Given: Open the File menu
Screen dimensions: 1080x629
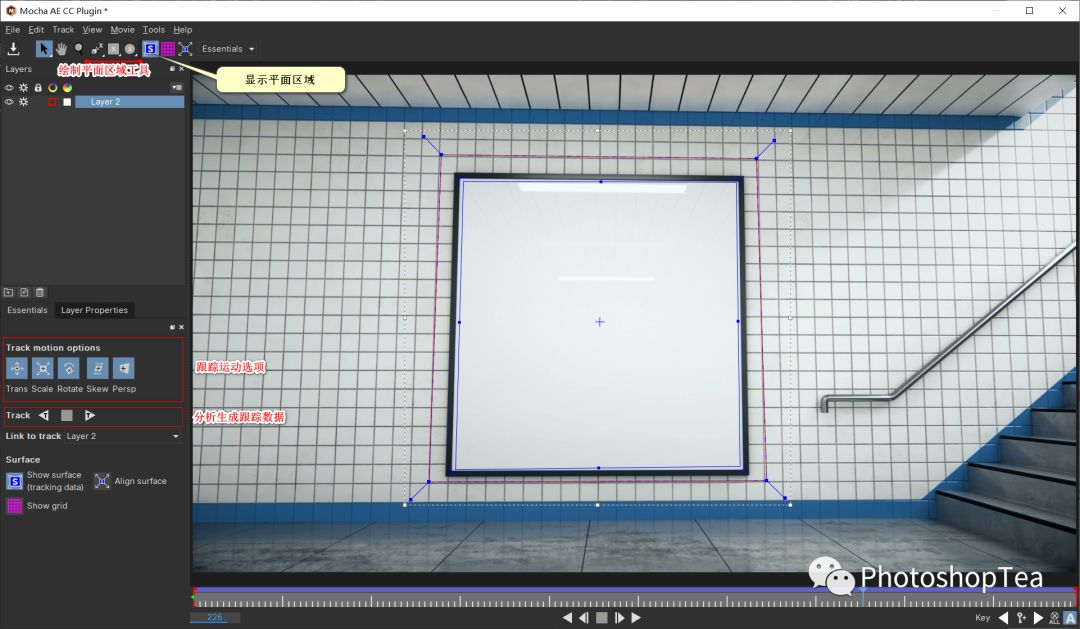Looking at the screenshot, I should click(x=12, y=30).
